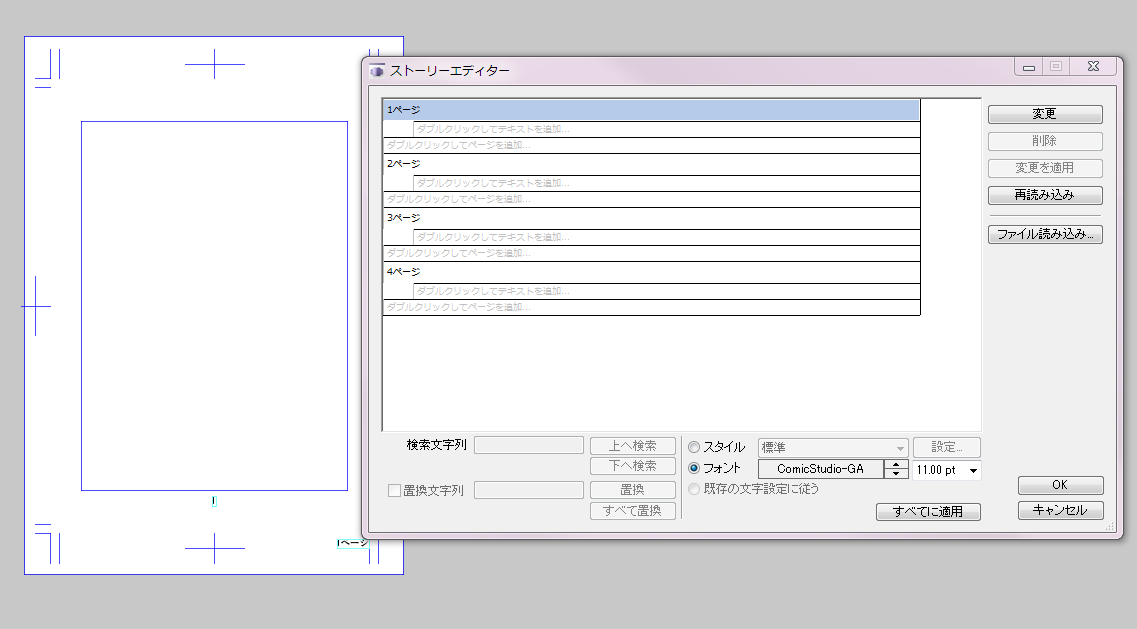Close the ストーリーエディター dialog window
Image resolution: width=1137 pixels, height=629 pixels.
[x=1091, y=67]
